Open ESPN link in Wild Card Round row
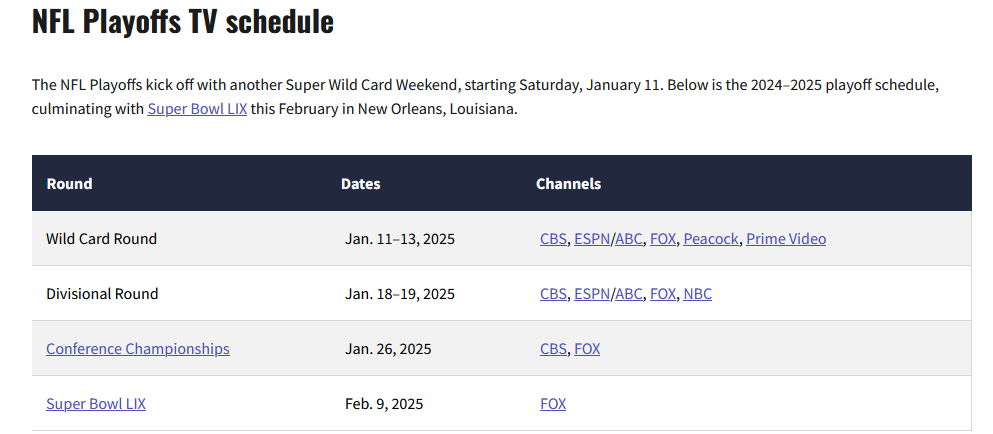 (x=592, y=239)
